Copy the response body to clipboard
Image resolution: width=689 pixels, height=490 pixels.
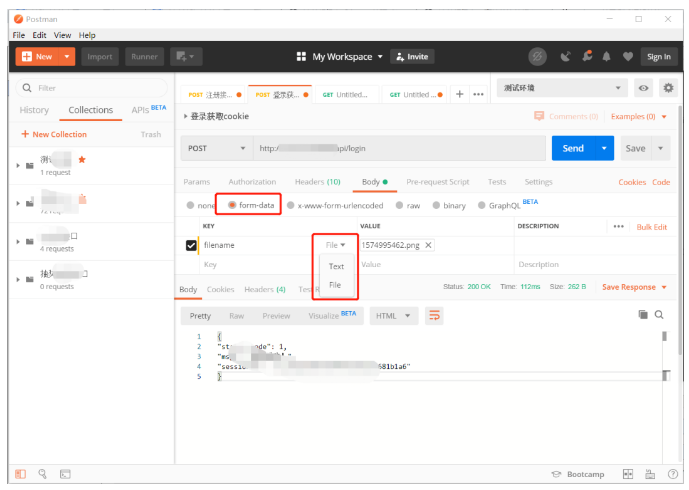pyautogui.click(x=643, y=314)
